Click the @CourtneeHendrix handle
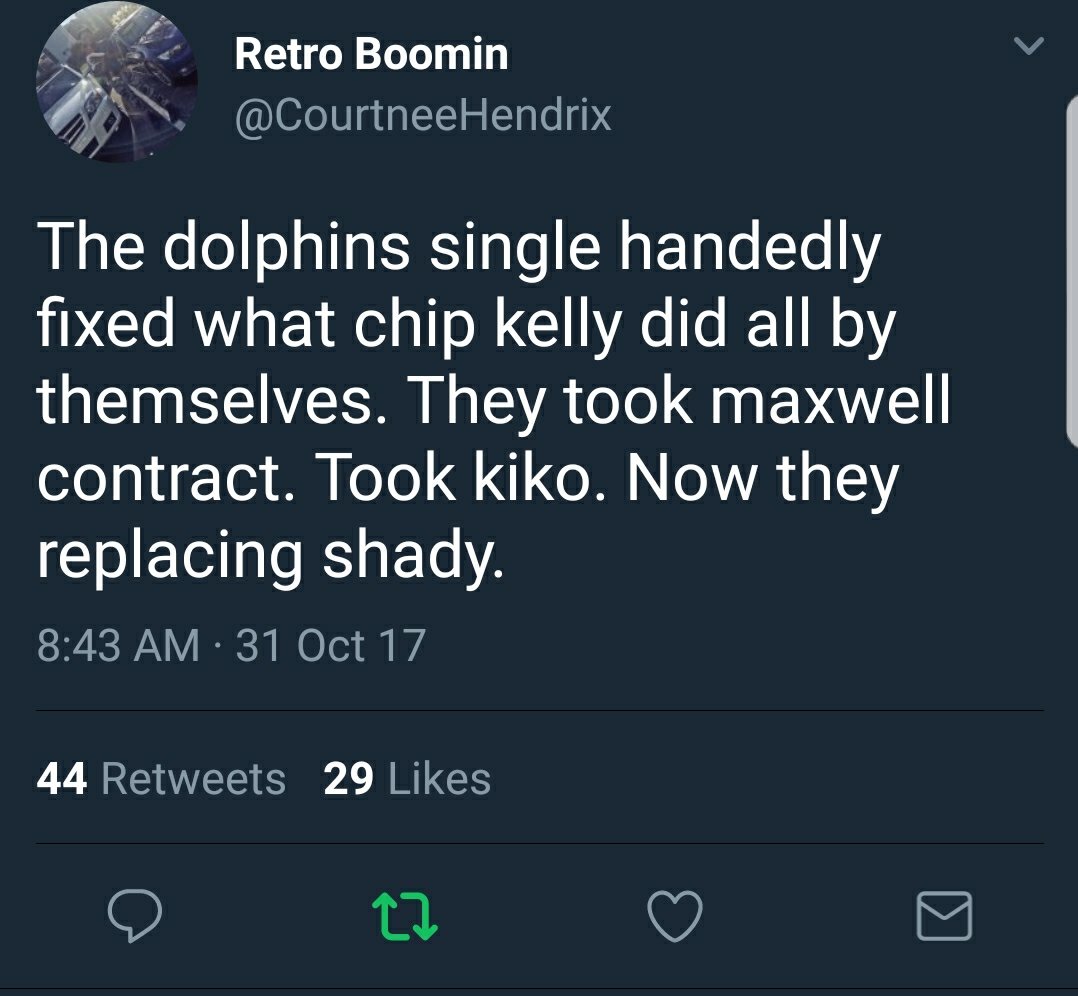The width and height of the screenshot is (1078, 996). pos(422,117)
